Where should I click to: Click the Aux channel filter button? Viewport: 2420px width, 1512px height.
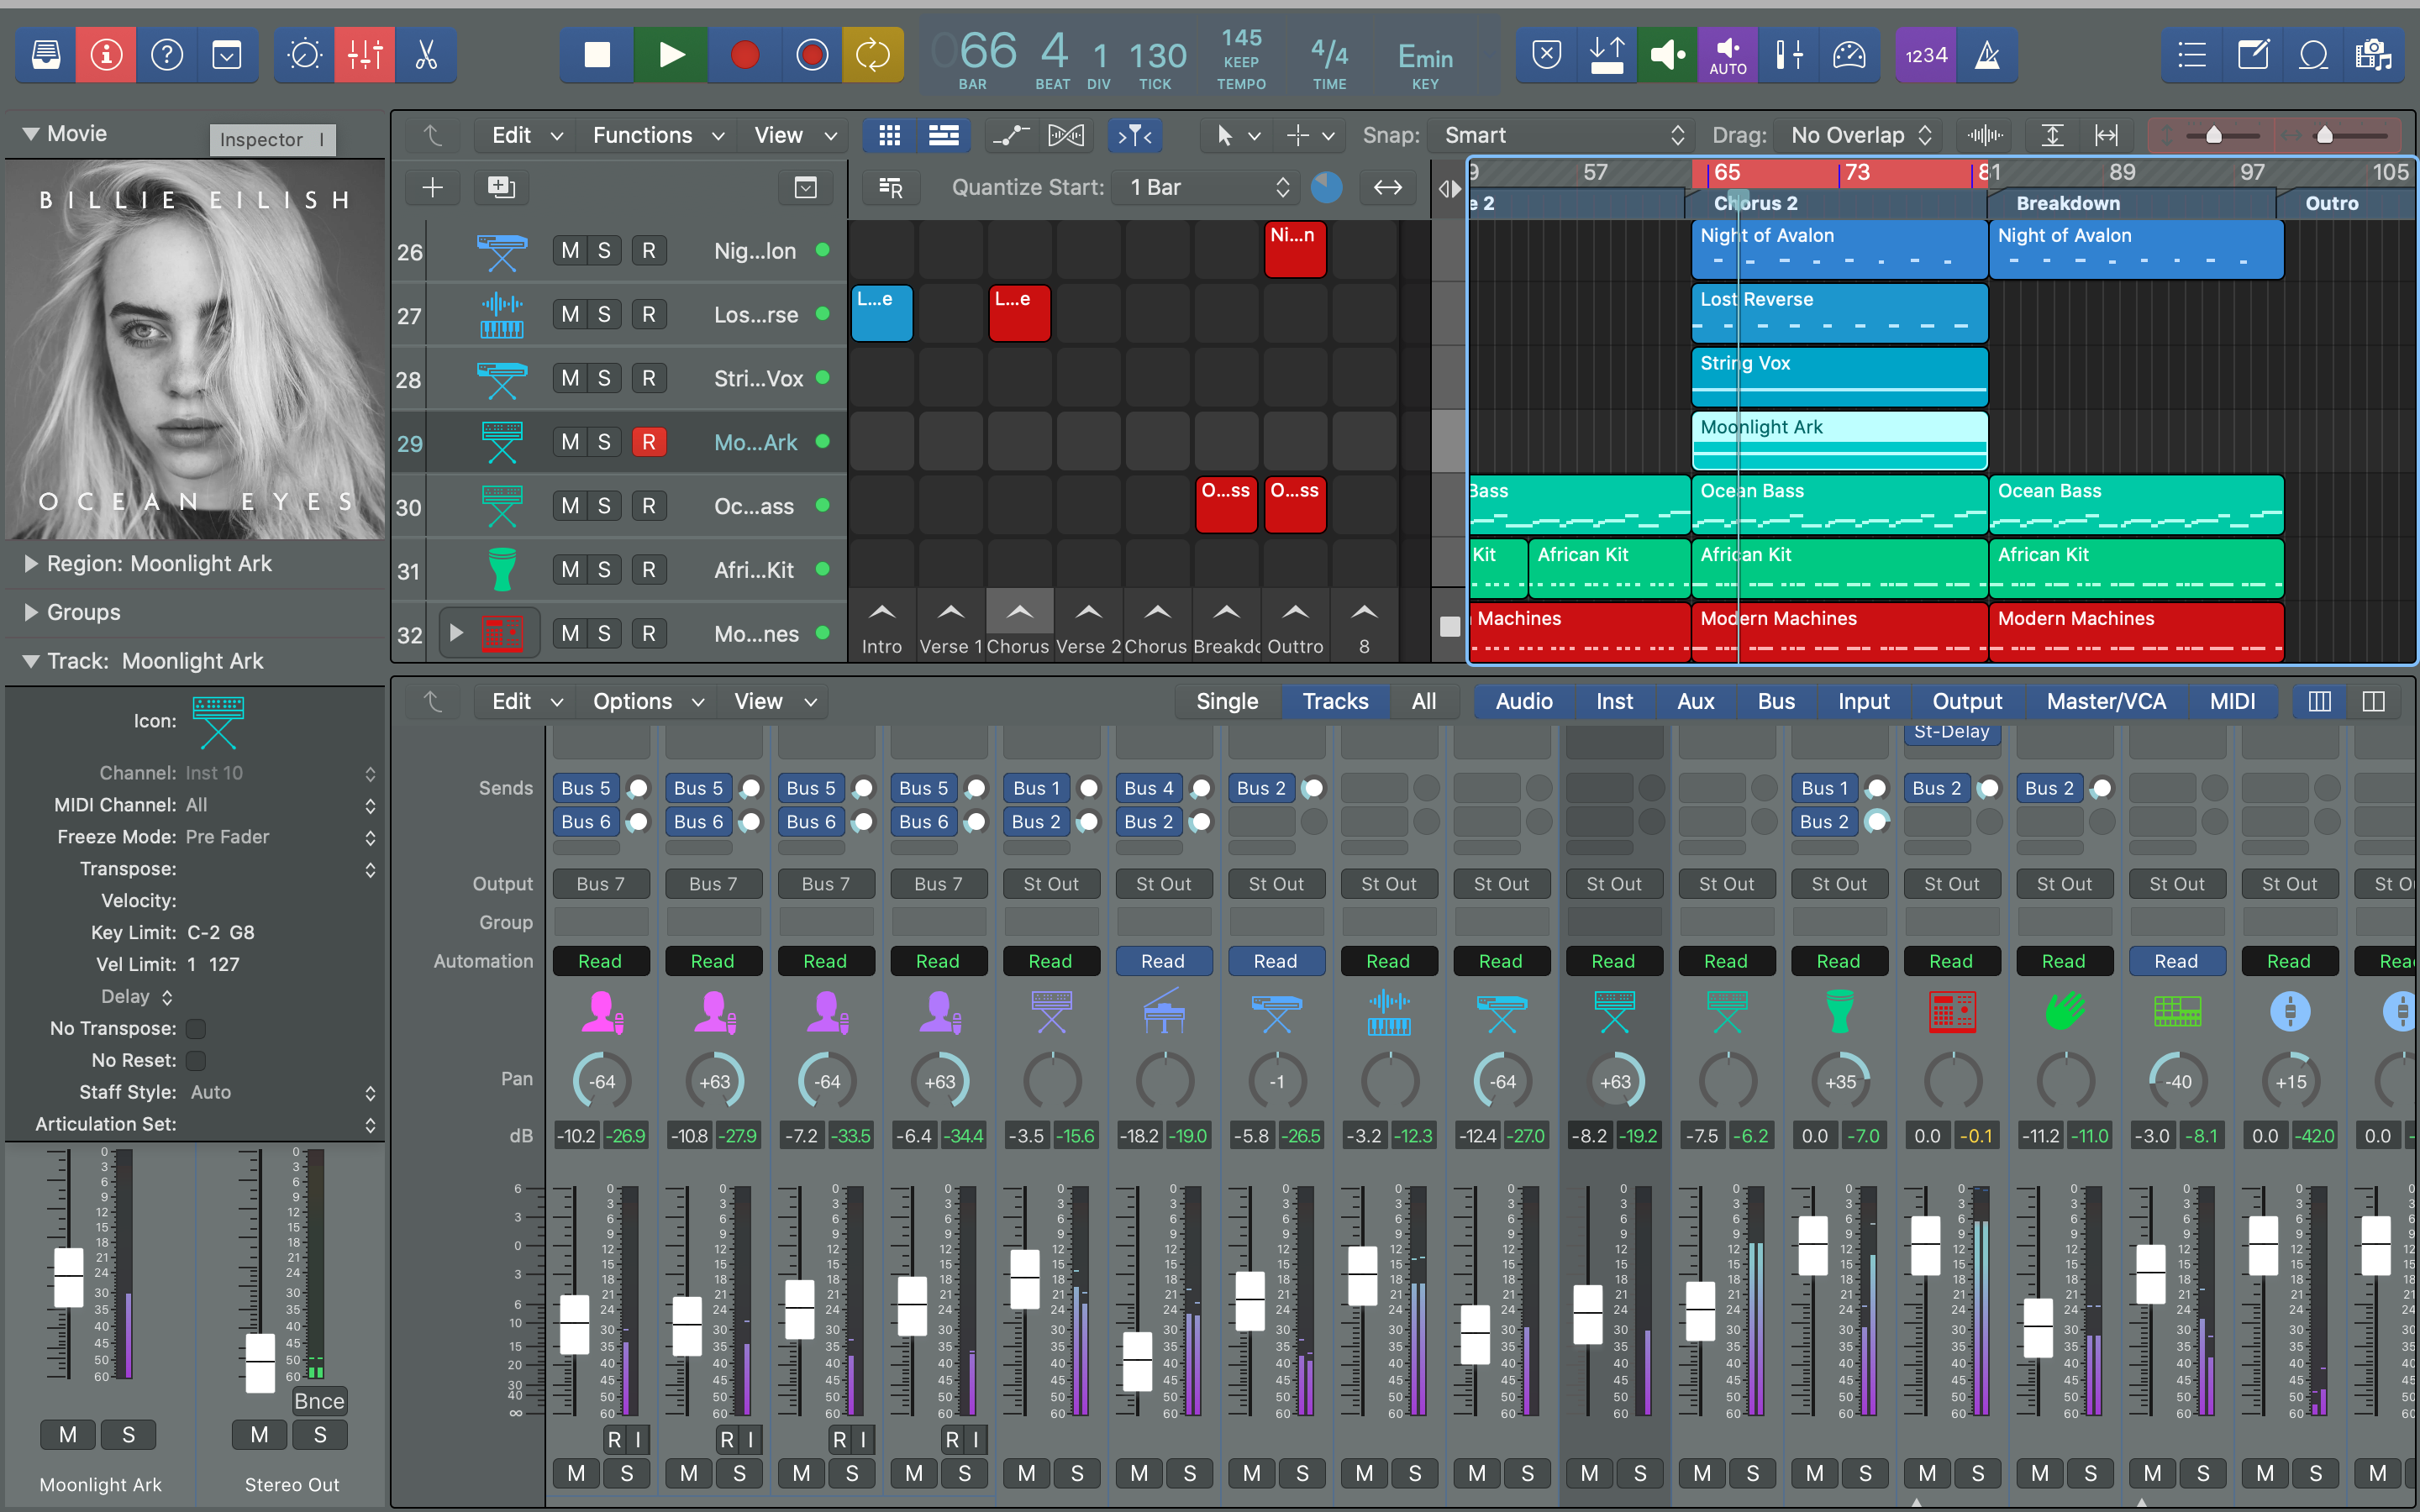tap(1695, 701)
